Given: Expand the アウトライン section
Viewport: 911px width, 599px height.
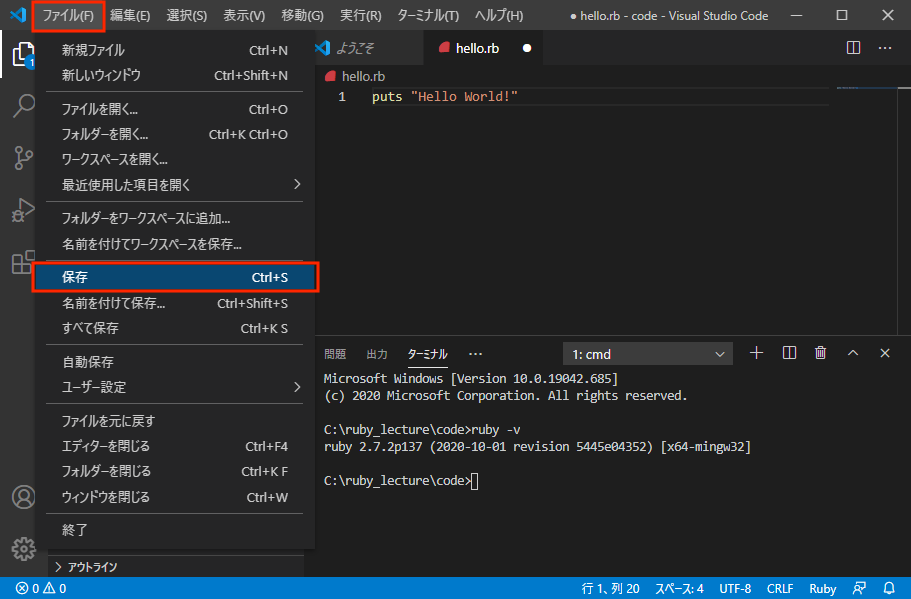Looking at the screenshot, I should pos(176,566).
